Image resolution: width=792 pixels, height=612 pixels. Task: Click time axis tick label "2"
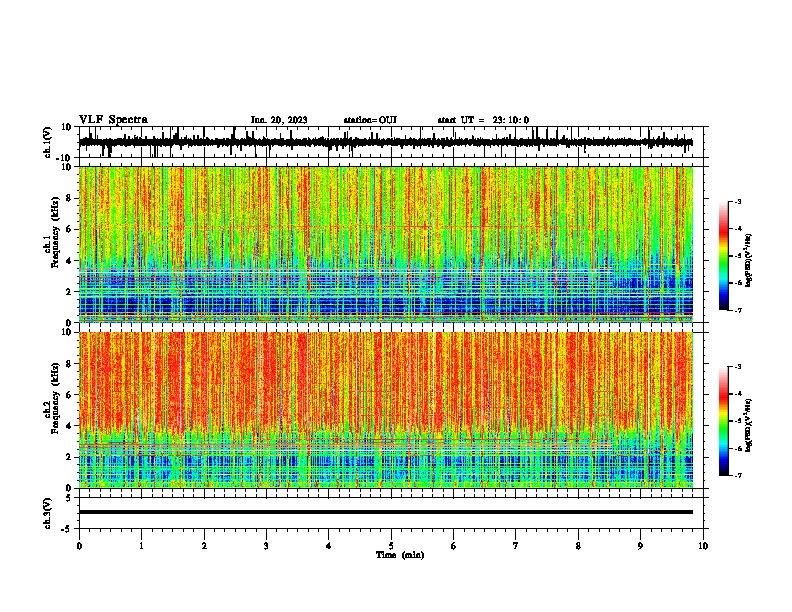[x=204, y=546]
